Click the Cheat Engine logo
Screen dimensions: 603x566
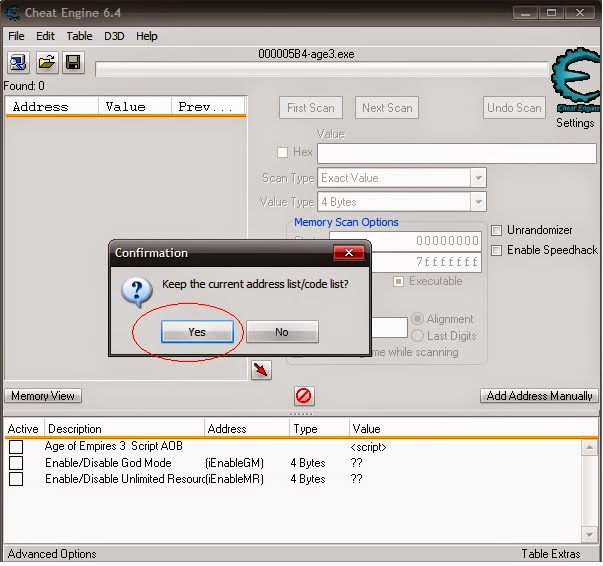tap(576, 79)
